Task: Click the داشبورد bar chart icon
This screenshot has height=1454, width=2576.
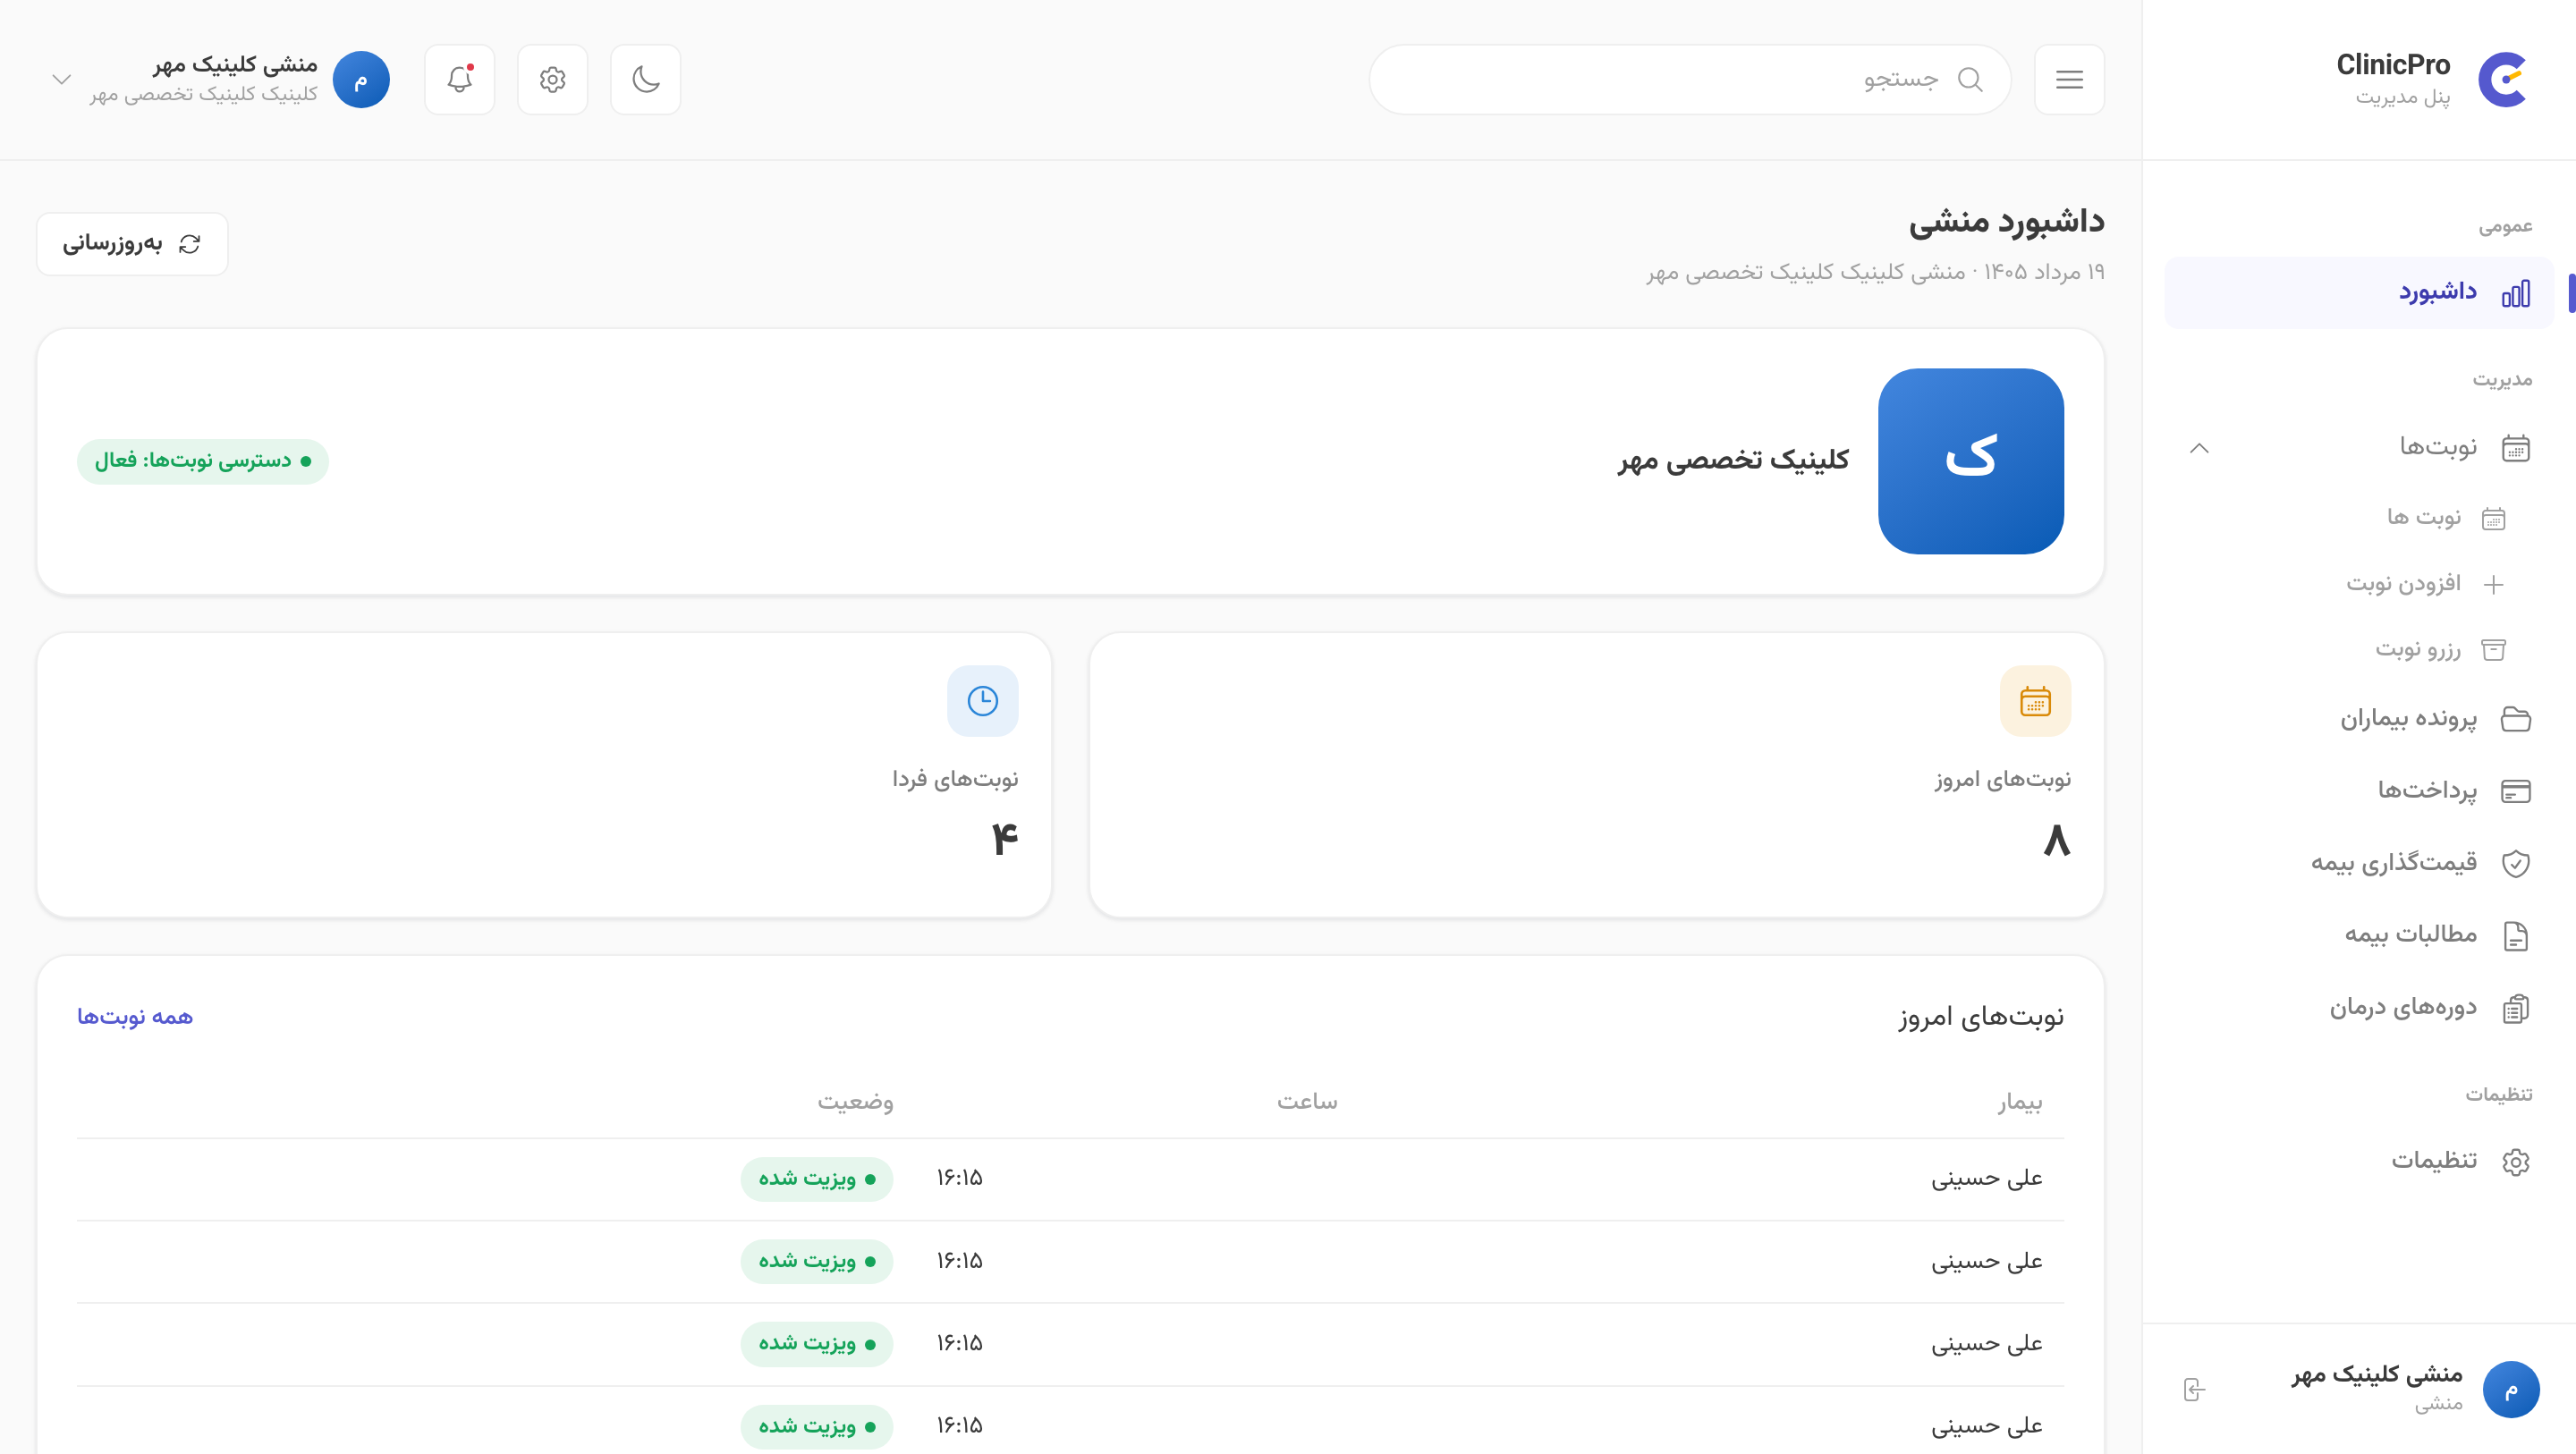Action: tap(2516, 293)
